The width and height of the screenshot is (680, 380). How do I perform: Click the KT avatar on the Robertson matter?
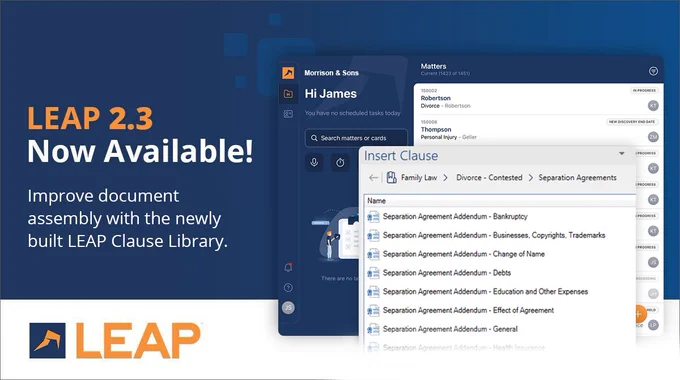pyautogui.click(x=653, y=105)
